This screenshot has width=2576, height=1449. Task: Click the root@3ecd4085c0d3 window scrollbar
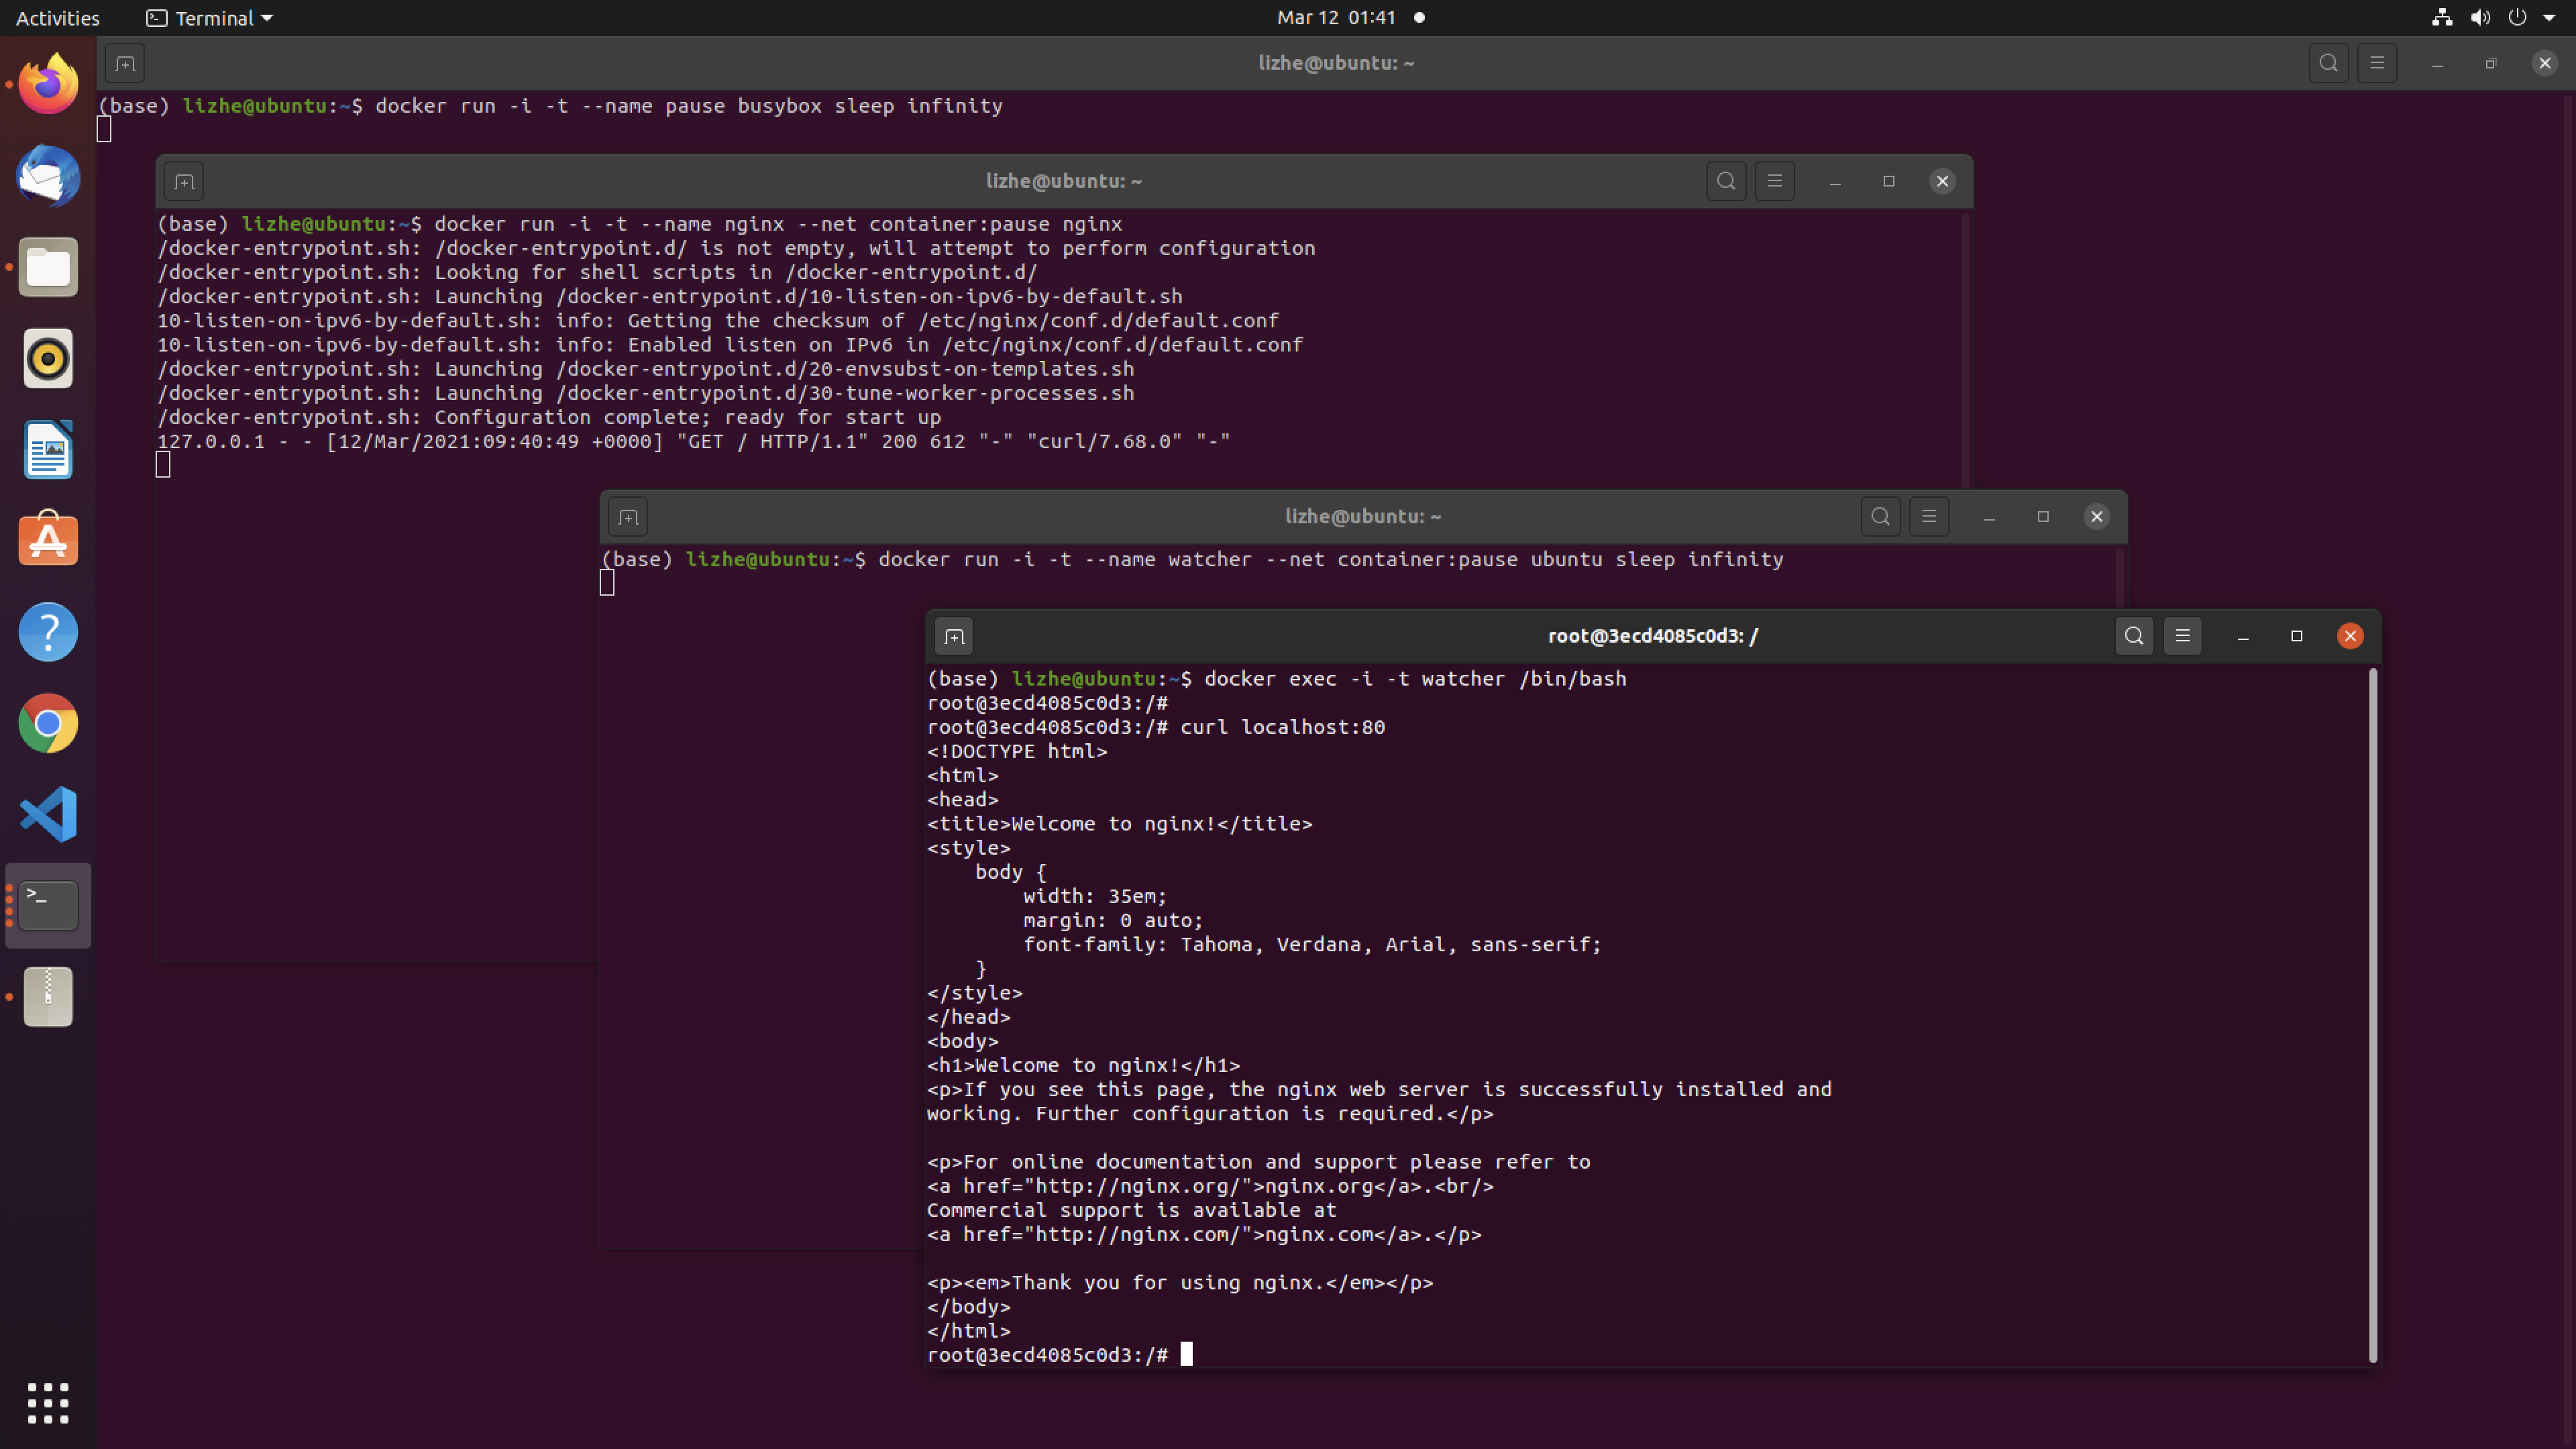click(2373, 1015)
